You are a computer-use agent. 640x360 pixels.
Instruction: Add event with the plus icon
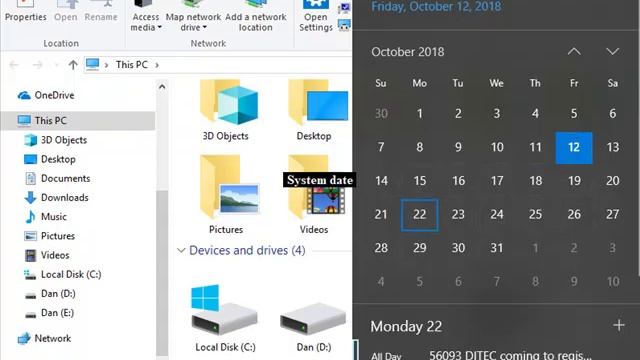click(x=619, y=325)
